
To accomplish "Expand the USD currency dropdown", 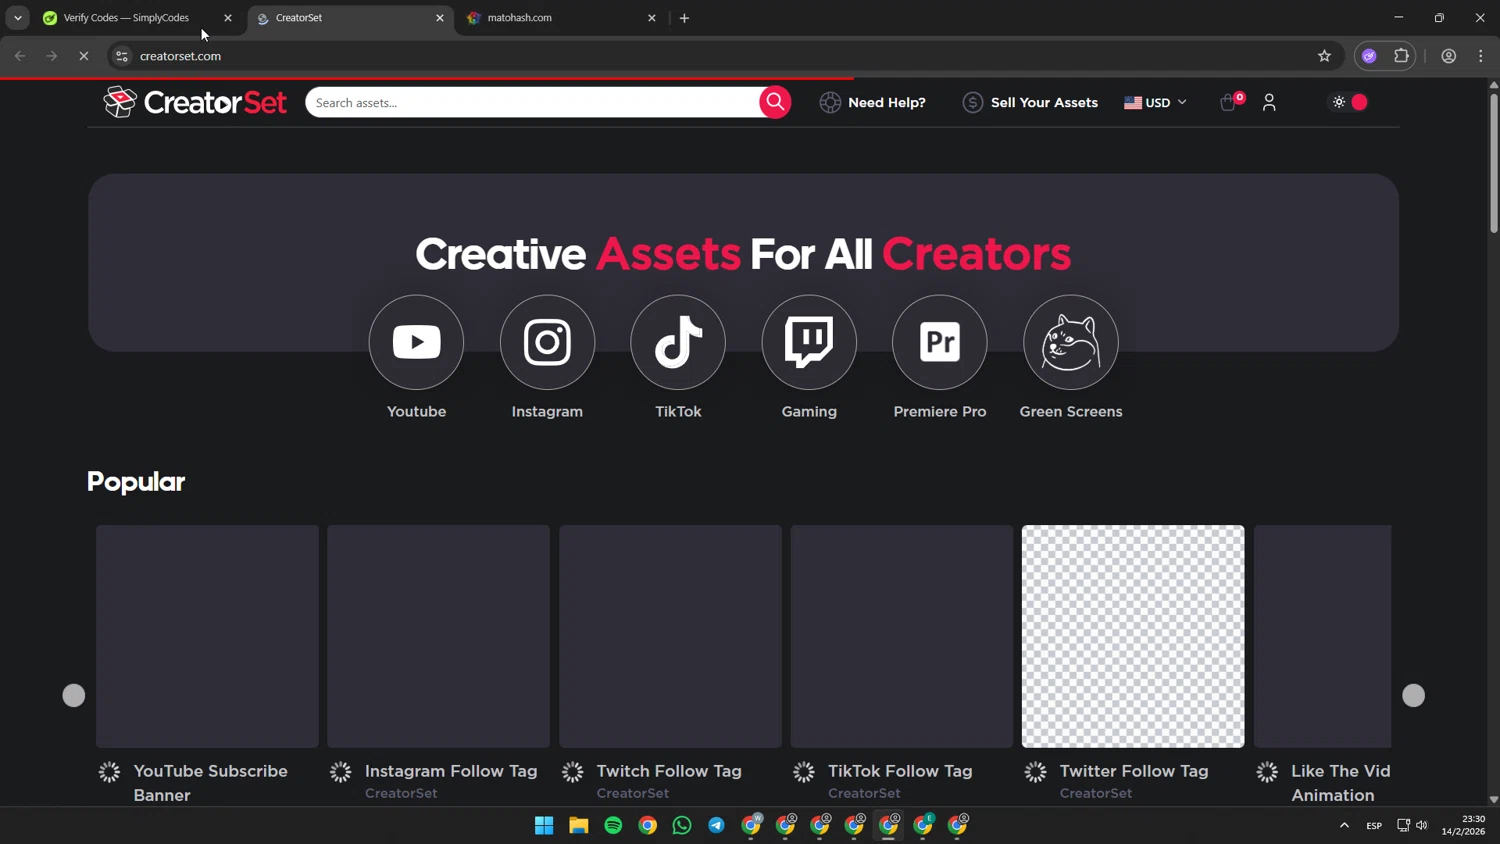I will coord(1155,102).
